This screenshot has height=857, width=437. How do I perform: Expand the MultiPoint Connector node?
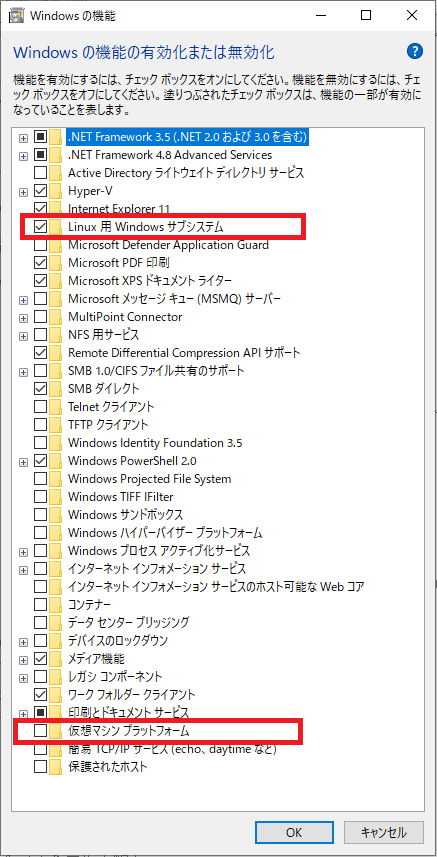[x=23, y=318]
